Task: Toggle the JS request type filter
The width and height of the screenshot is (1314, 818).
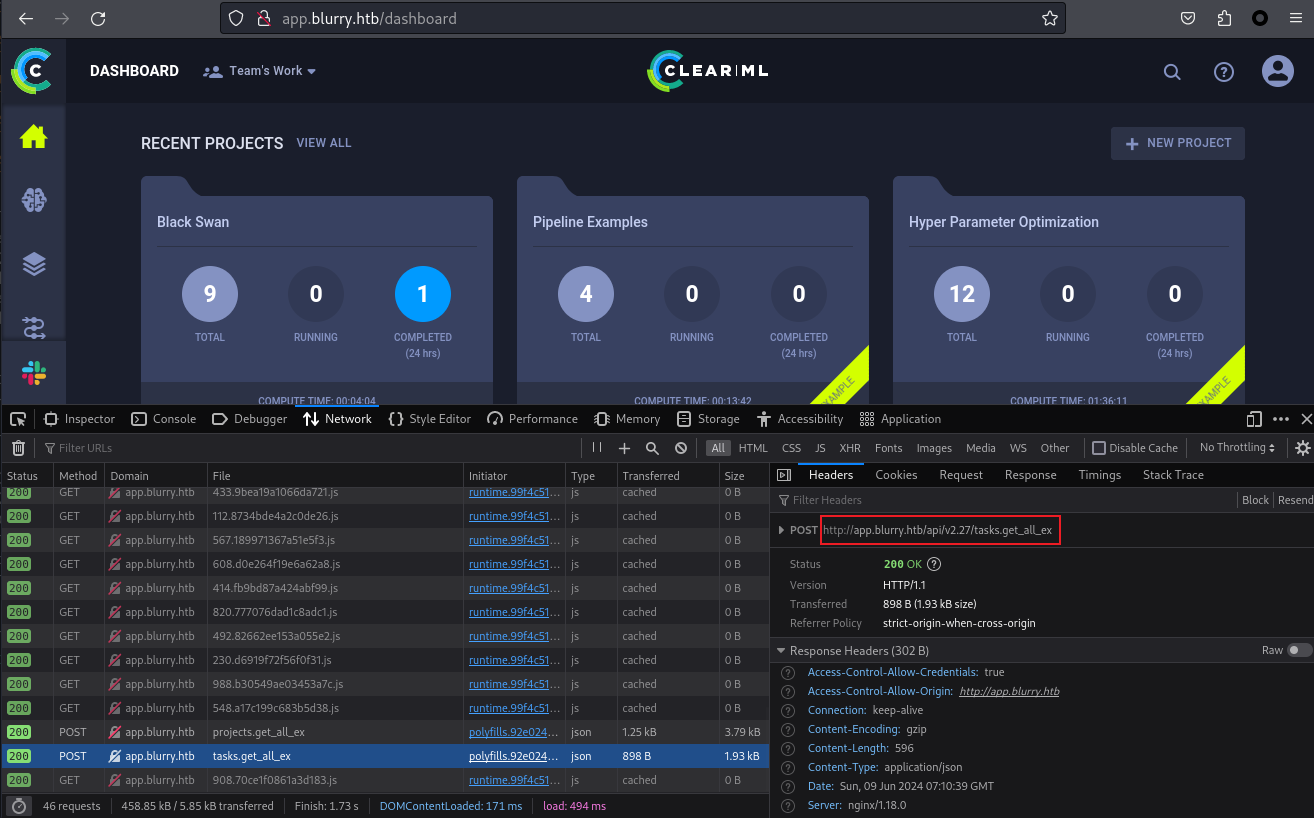Action: click(820, 448)
